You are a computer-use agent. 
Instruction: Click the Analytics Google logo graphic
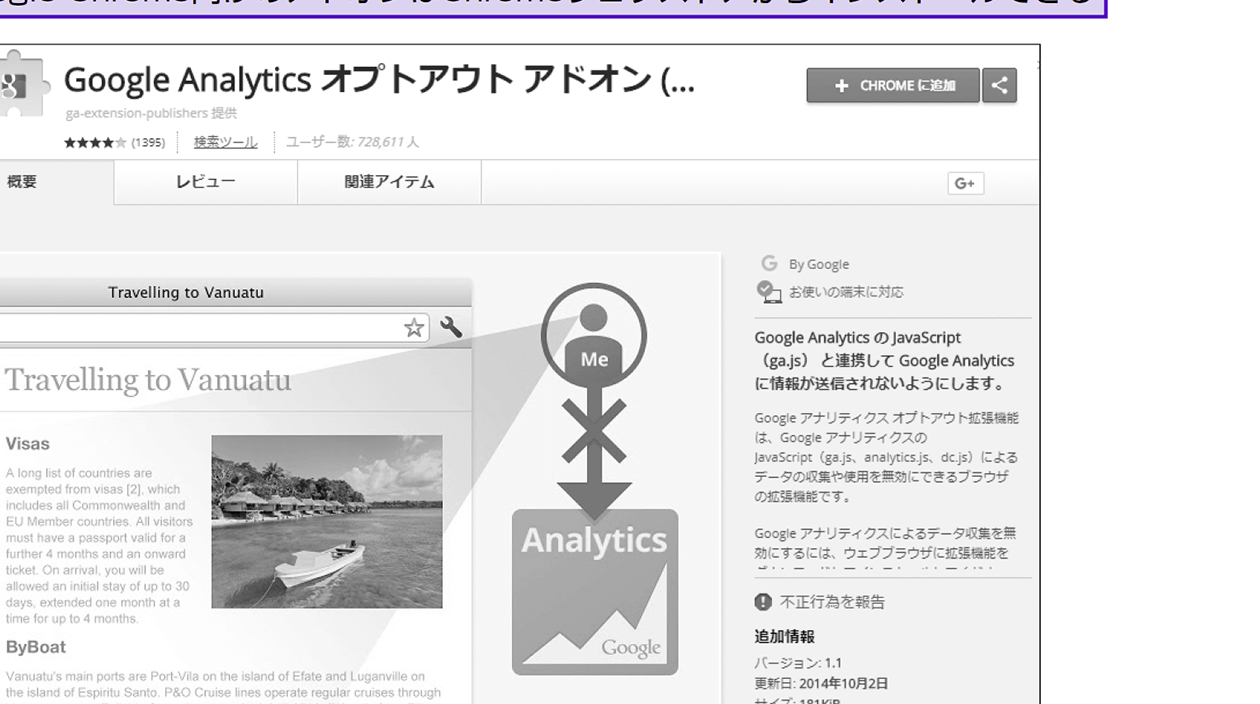595,592
